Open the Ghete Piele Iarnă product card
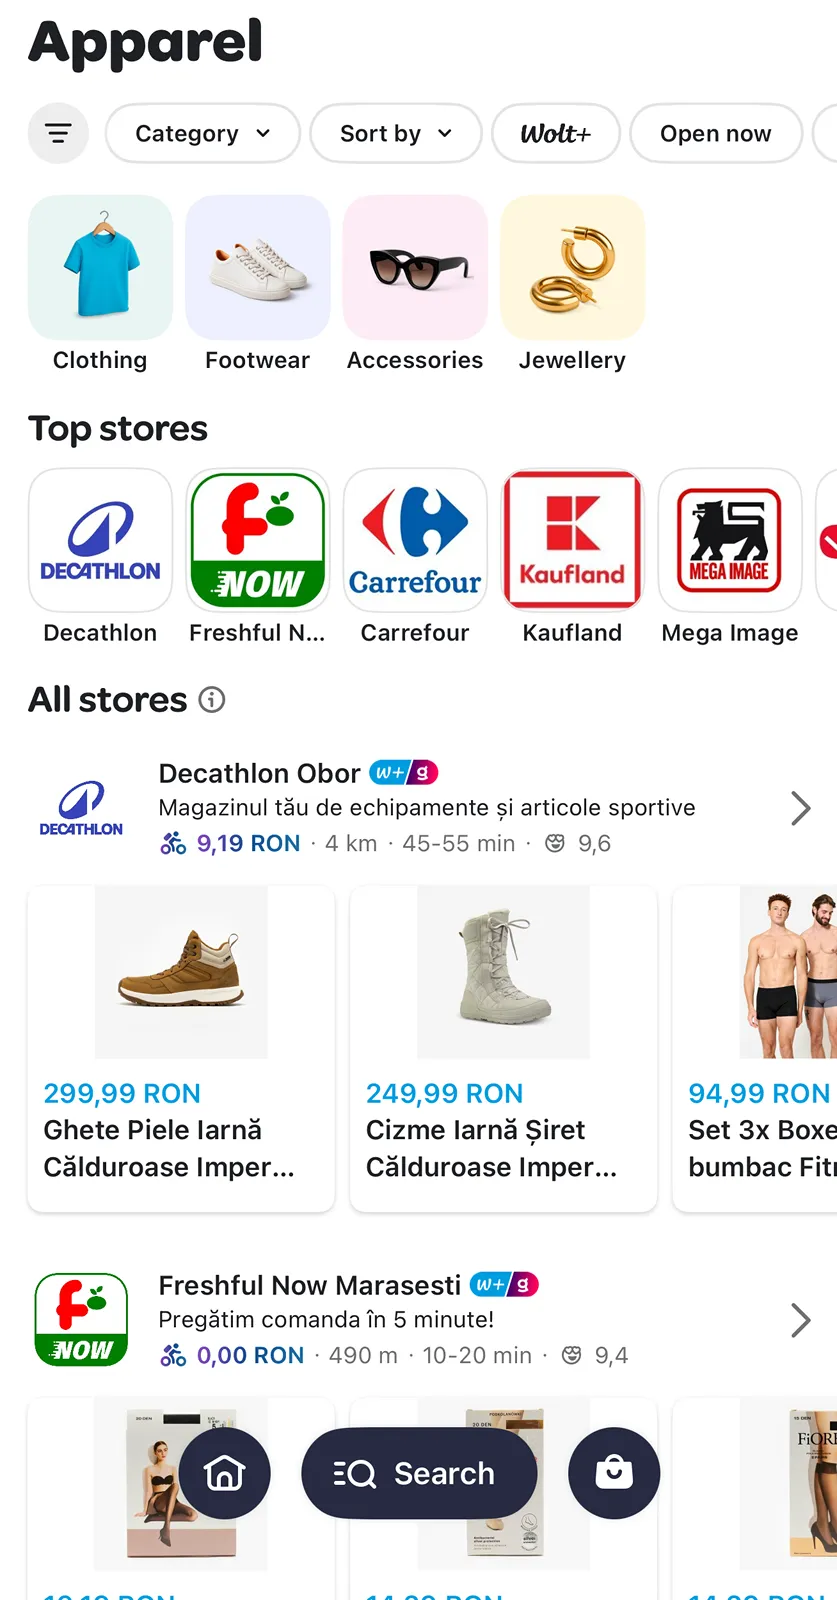Image resolution: width=837 pixels, height=1600 pixels. pyautogui.click(x=181, y=1048)
